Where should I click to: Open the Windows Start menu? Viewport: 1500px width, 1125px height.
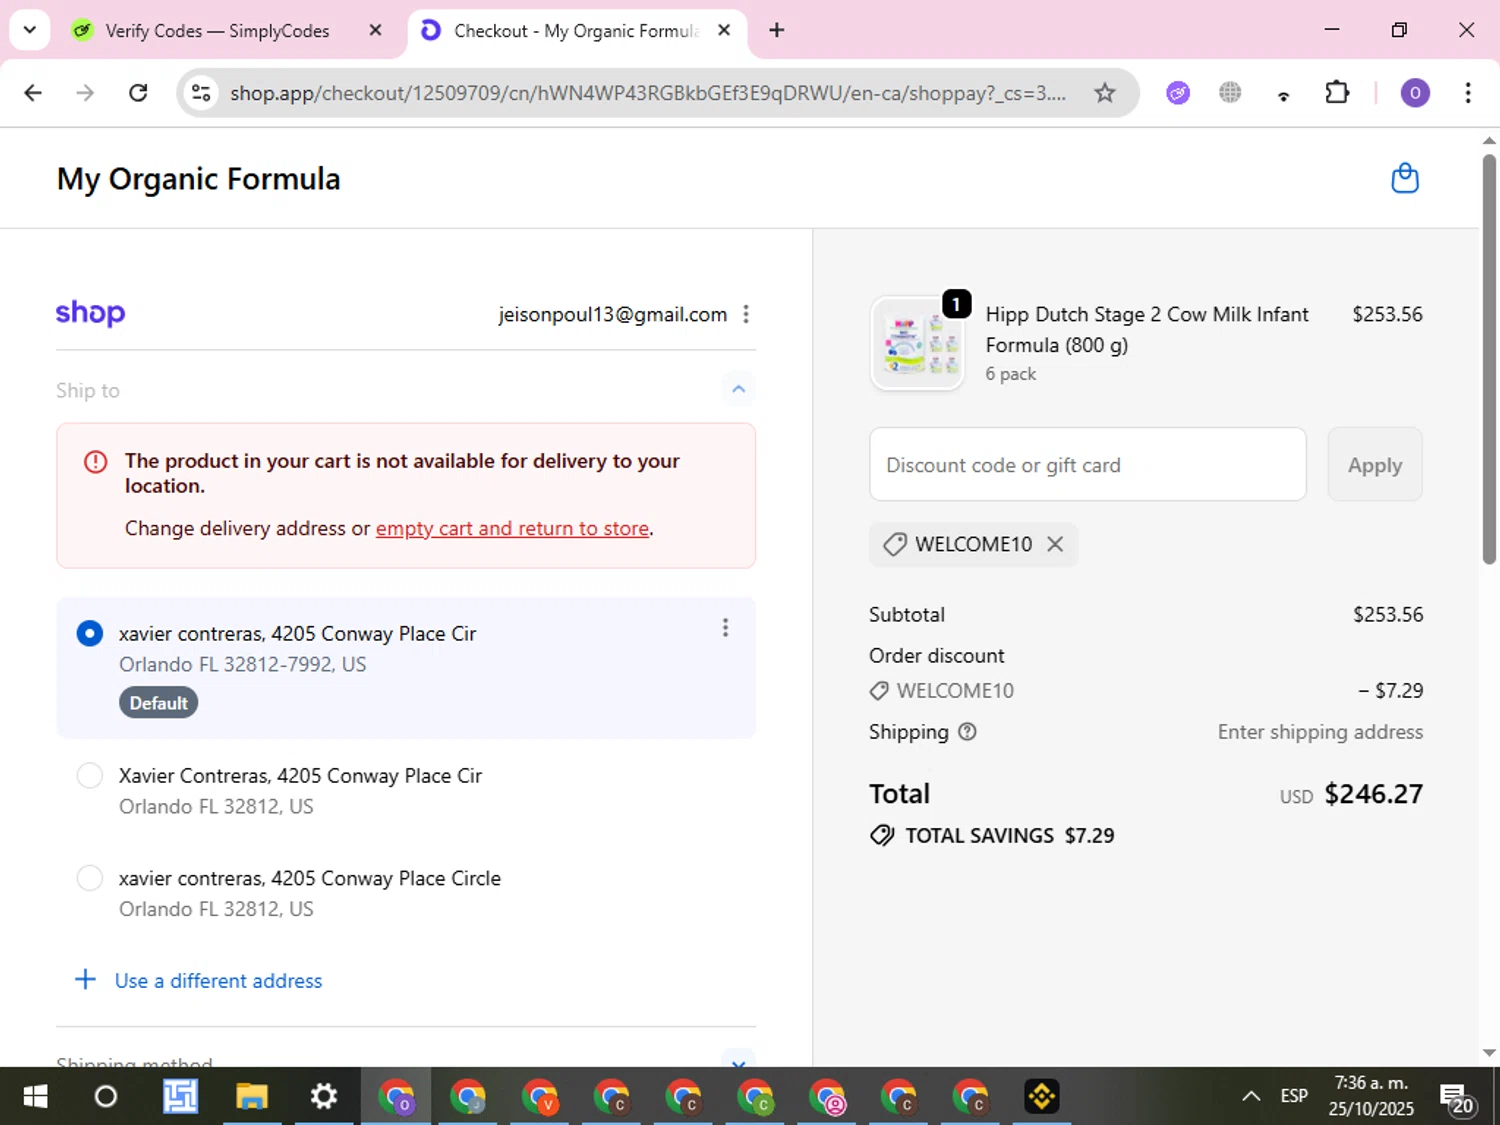click(35, 1097)
